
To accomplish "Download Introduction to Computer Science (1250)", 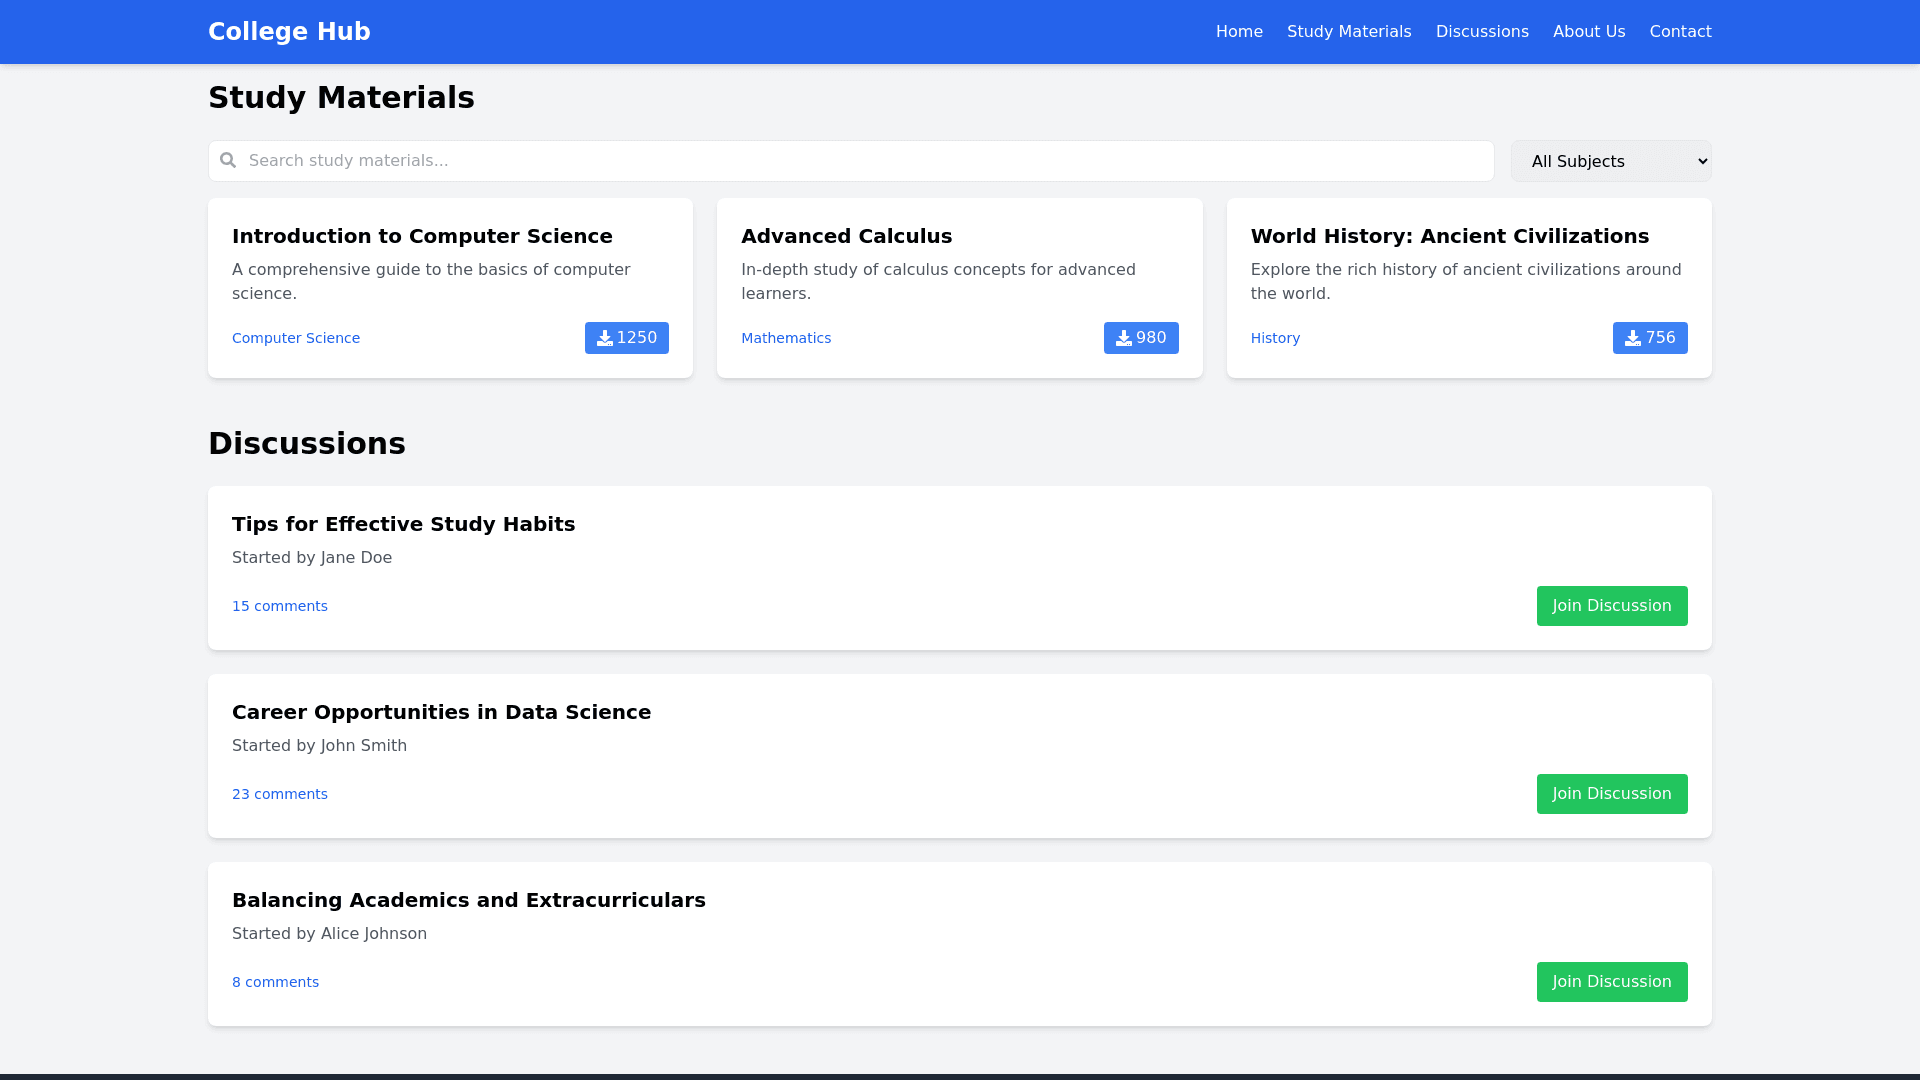I will (x=626, y=338).
